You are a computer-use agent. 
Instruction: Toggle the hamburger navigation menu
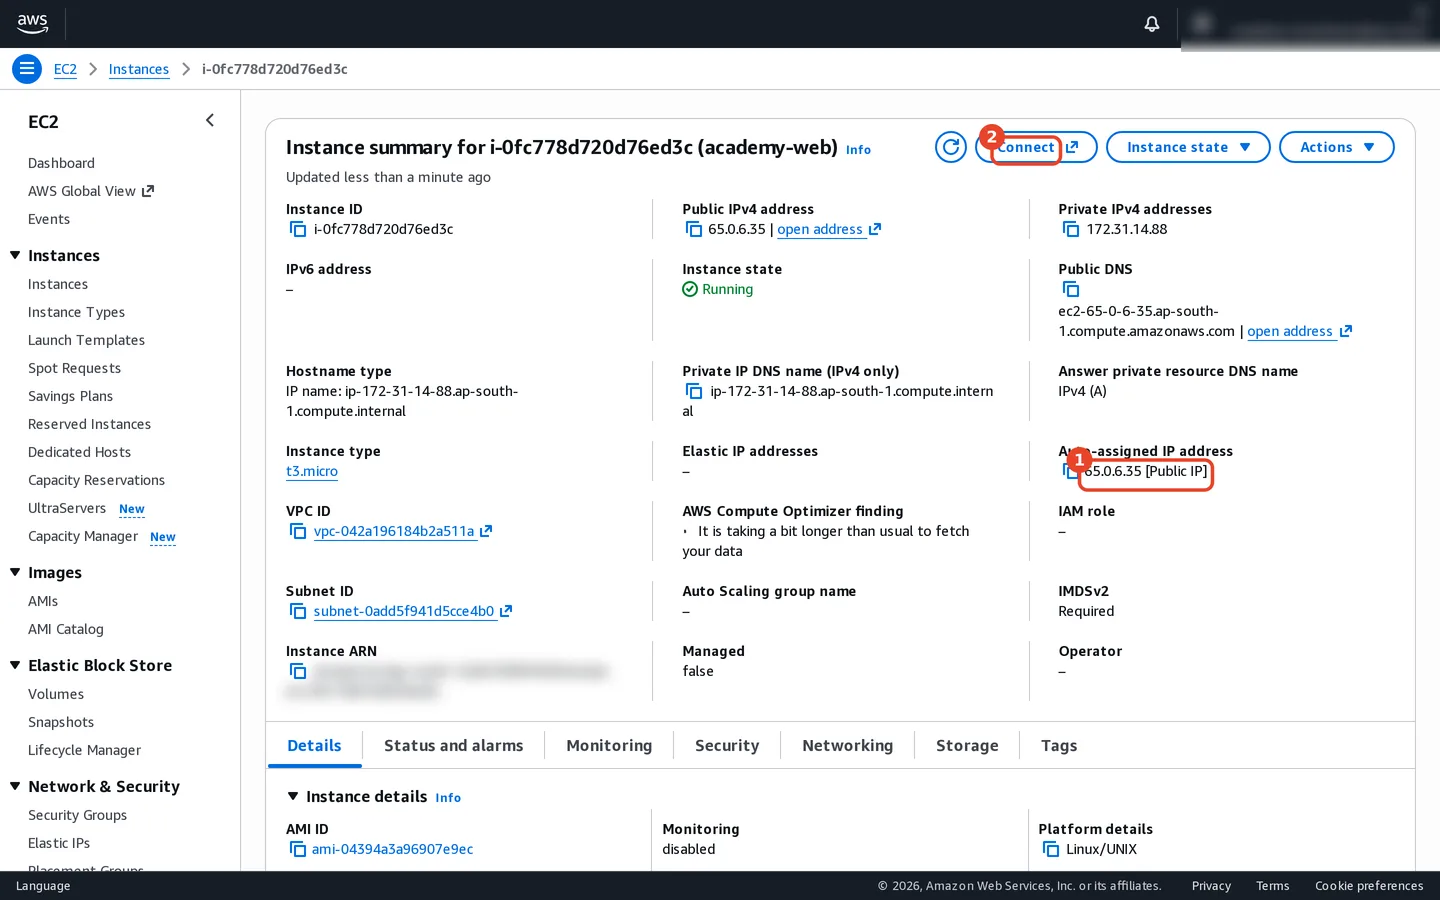point(27,69)
